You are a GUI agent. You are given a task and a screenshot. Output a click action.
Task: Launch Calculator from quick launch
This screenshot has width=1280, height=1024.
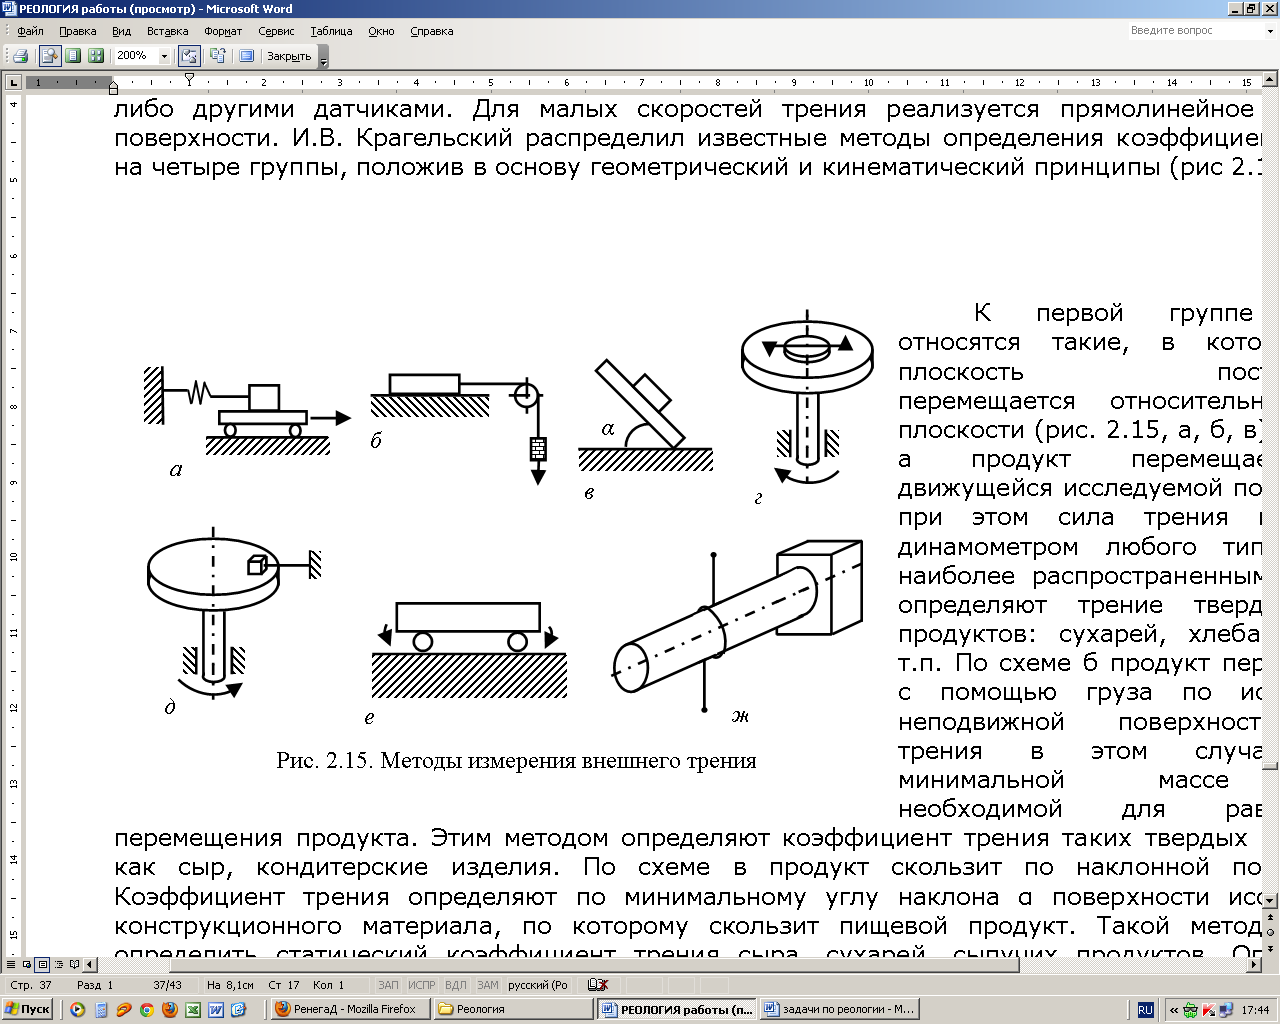100,1010
